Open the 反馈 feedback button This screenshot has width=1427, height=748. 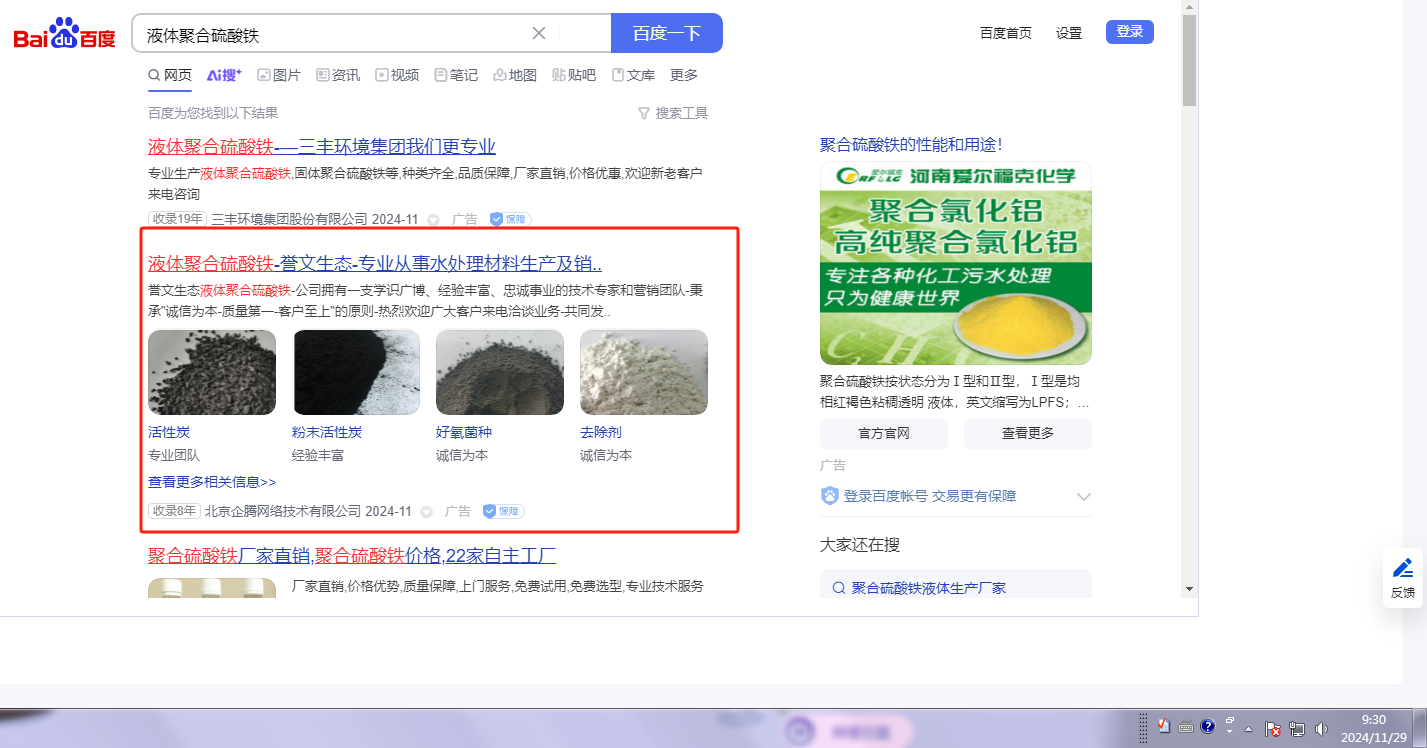pyautogui.click(x=1403, y=579)
